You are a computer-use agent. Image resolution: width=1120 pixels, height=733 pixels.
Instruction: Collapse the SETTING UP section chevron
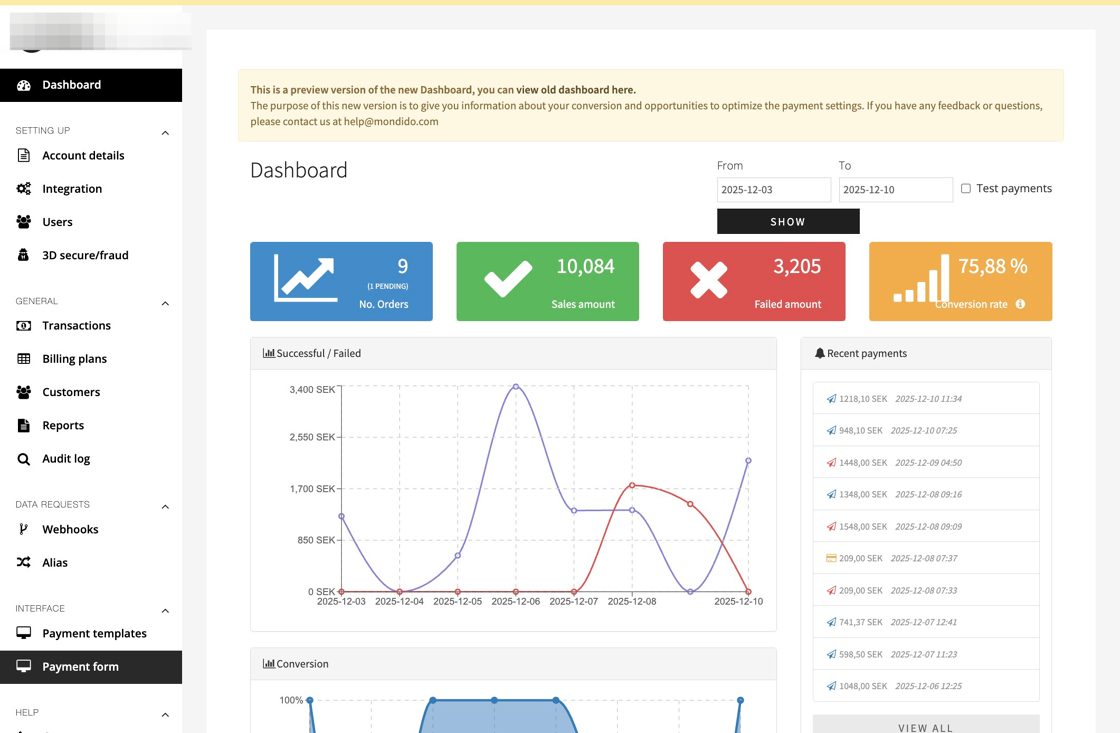(165, 133)
